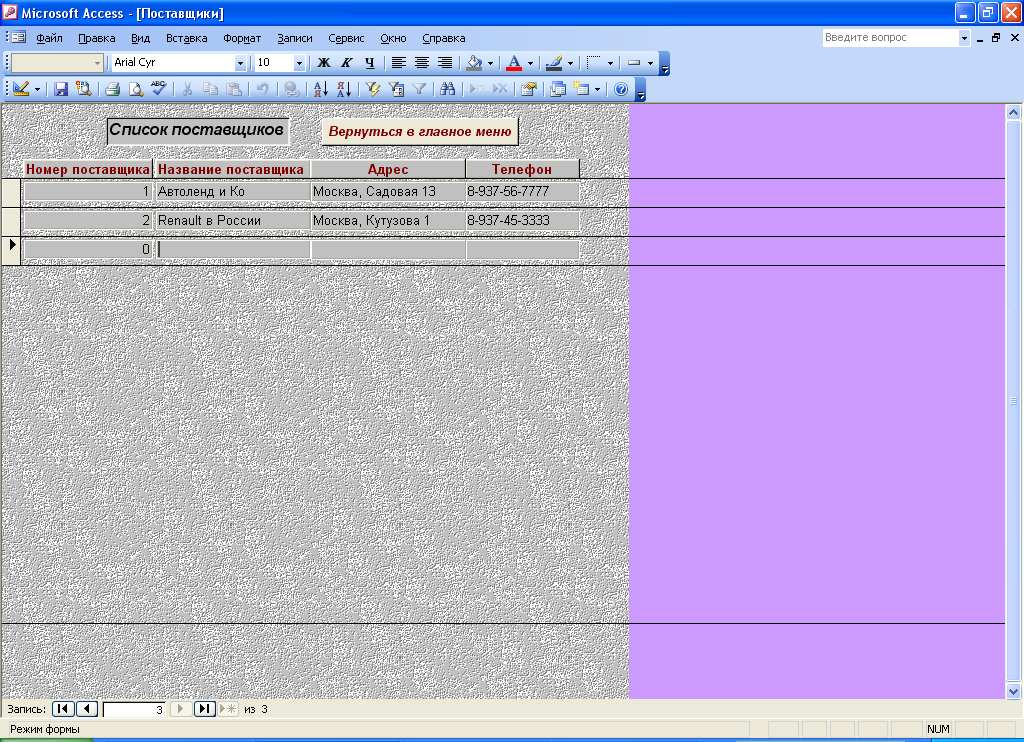The height and width of the screenshot is (742, 1024).
Task: Click the Undo icon
Action: tap(263, 89)
